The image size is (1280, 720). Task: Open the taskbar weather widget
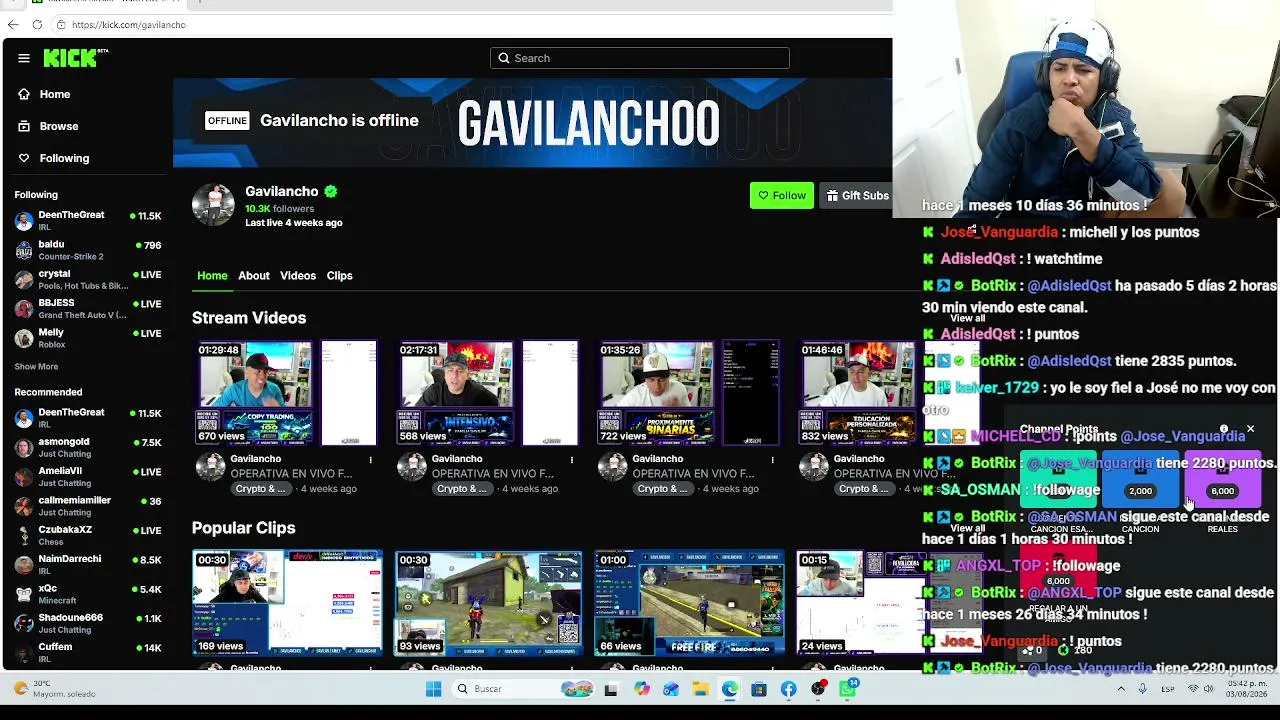tap(55, 689)
